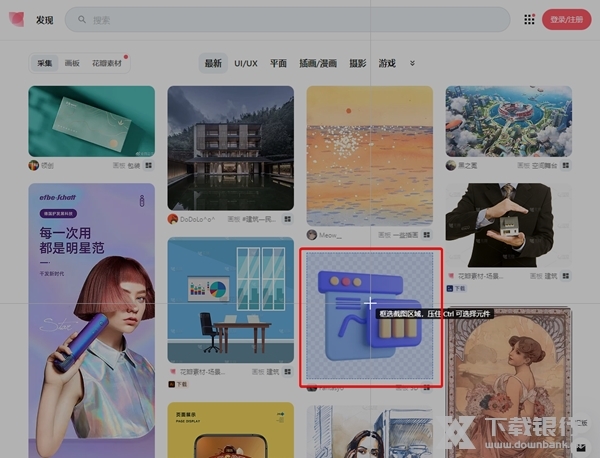Image resolution: width=600 pixels, height=458 pixels.
Task: Open the blue office illustration thumbnail
Action: point(231,300)
